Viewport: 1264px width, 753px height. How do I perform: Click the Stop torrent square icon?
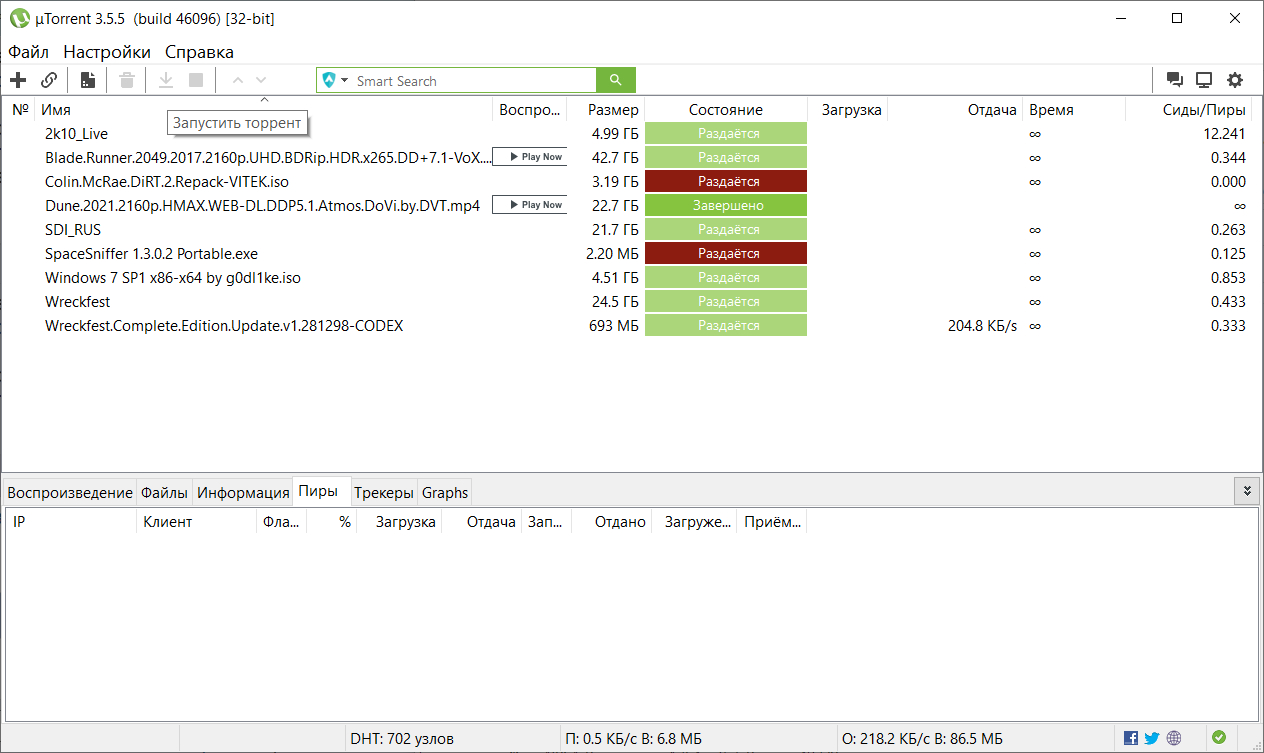click(x=196, y=80)
